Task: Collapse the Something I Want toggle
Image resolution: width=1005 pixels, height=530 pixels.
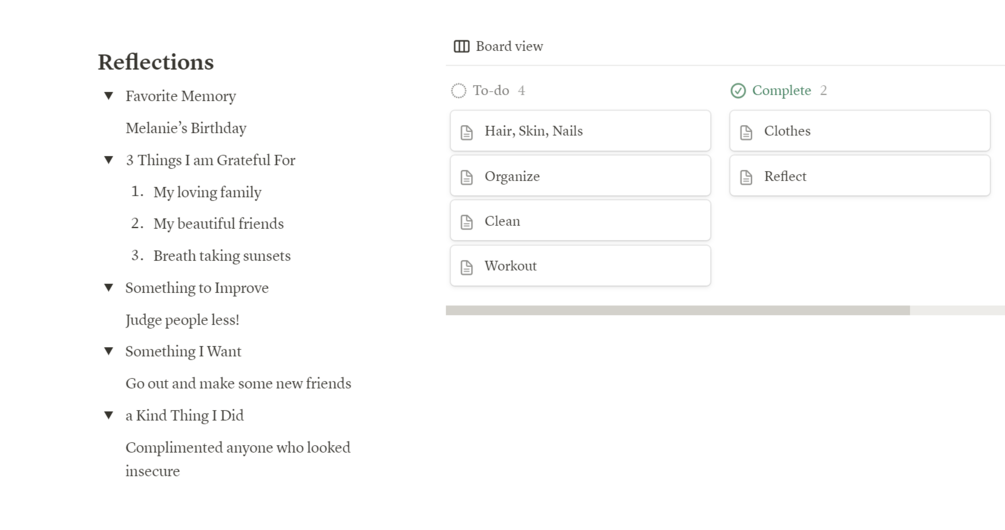Action: [109, 352]
